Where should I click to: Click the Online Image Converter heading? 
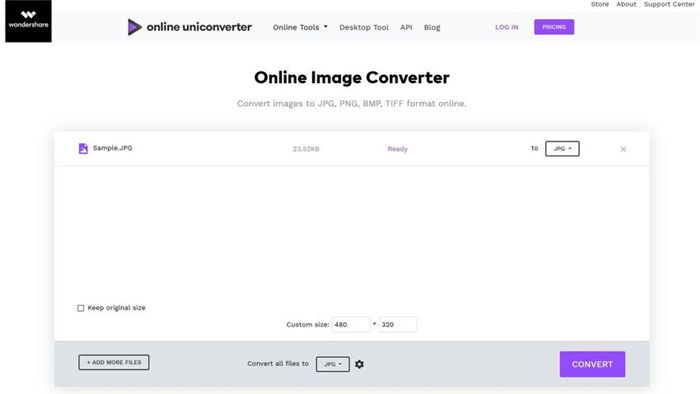pos(352,78)
